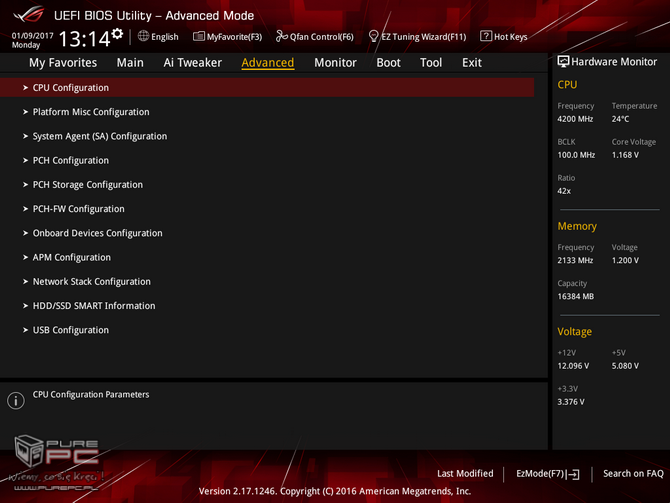Click Search on FAQ link
Screen dimensions: 670x503
click(x=633, y=474)
